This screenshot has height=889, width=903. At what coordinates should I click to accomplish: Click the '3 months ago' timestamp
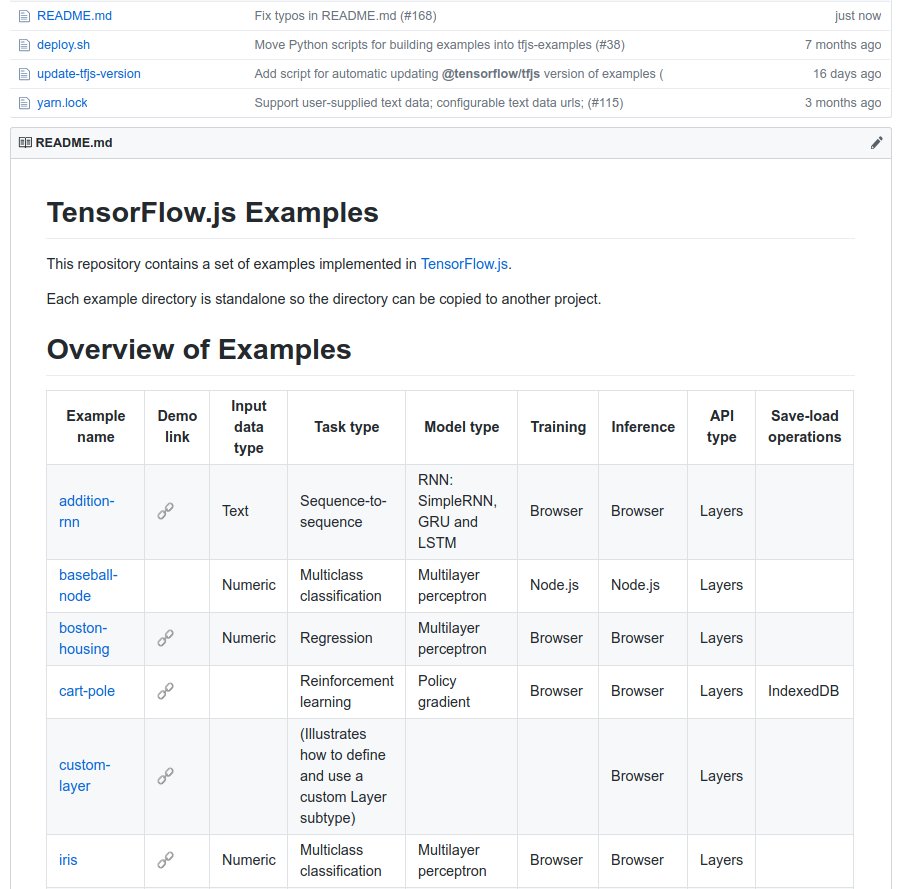(x=843, y=103)
